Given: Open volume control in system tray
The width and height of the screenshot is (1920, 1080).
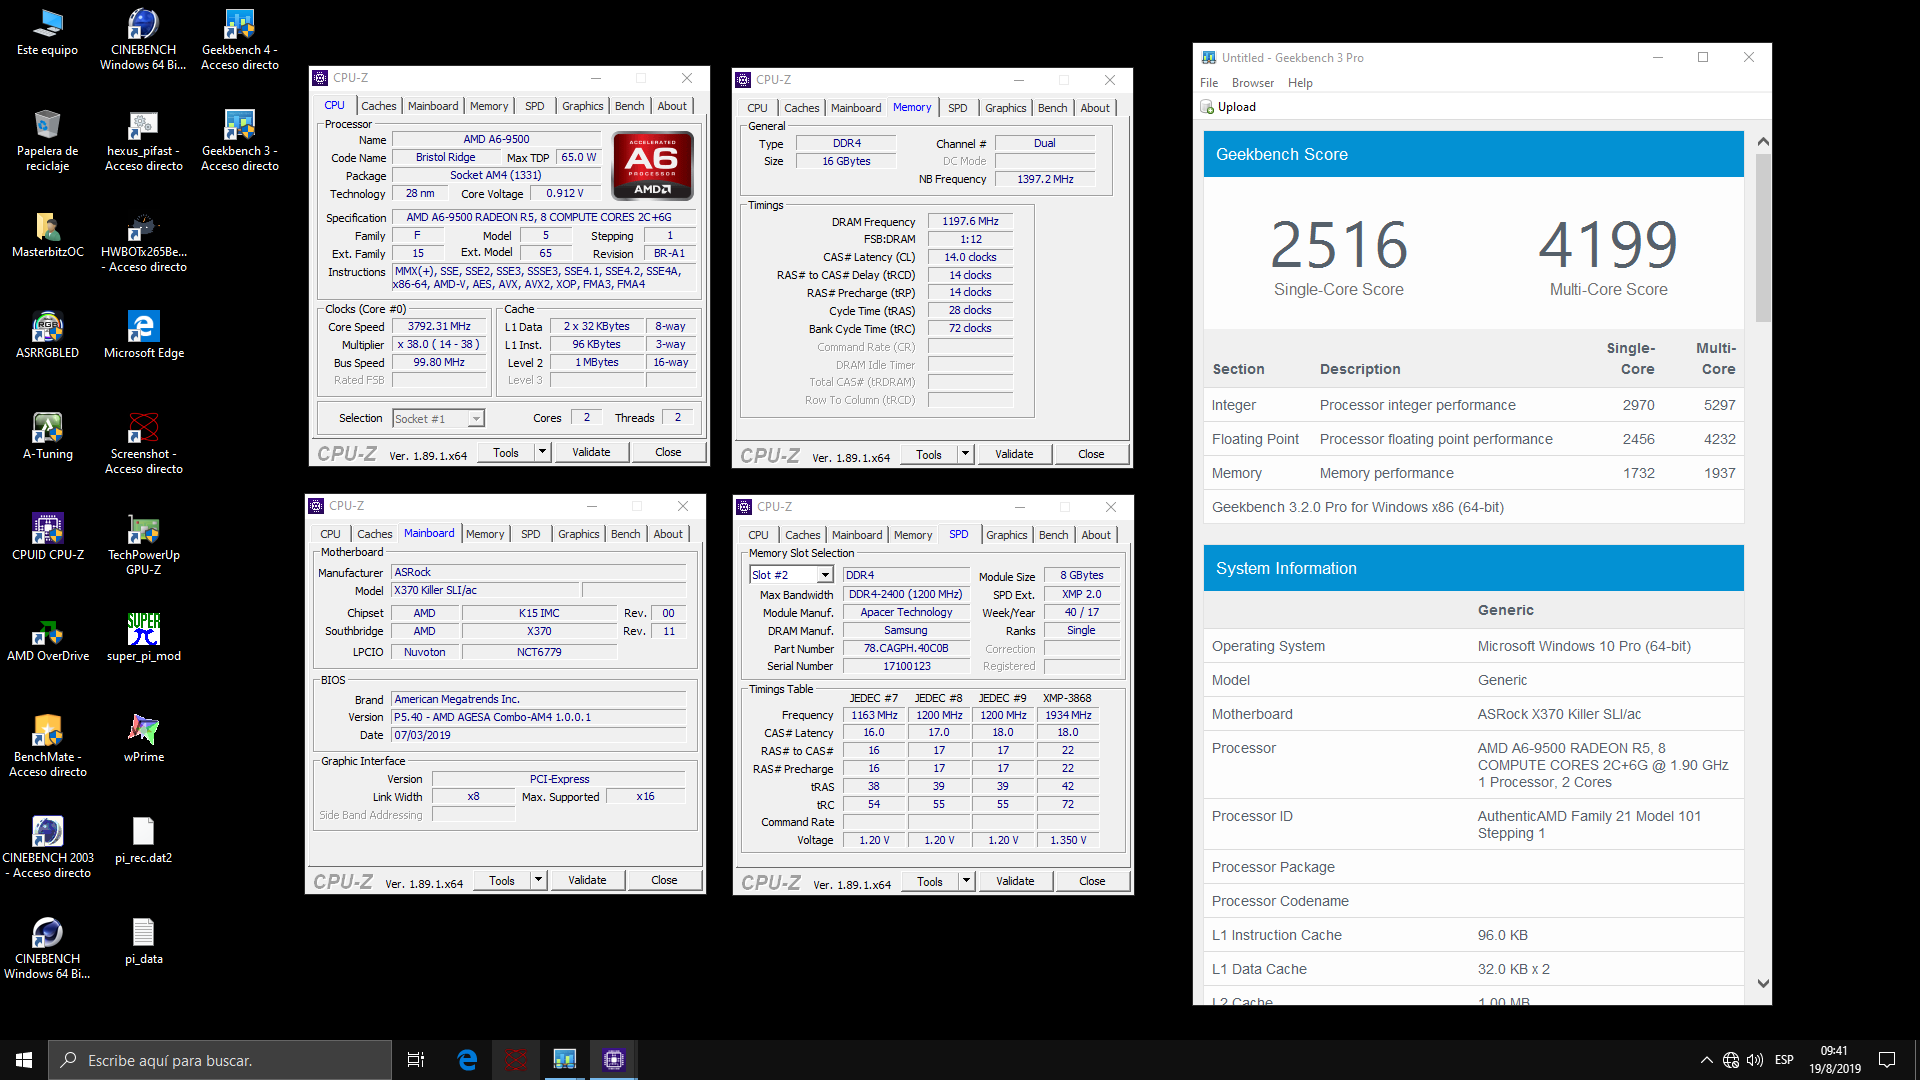Looking at the screenshot, I should point(1755,1060).
